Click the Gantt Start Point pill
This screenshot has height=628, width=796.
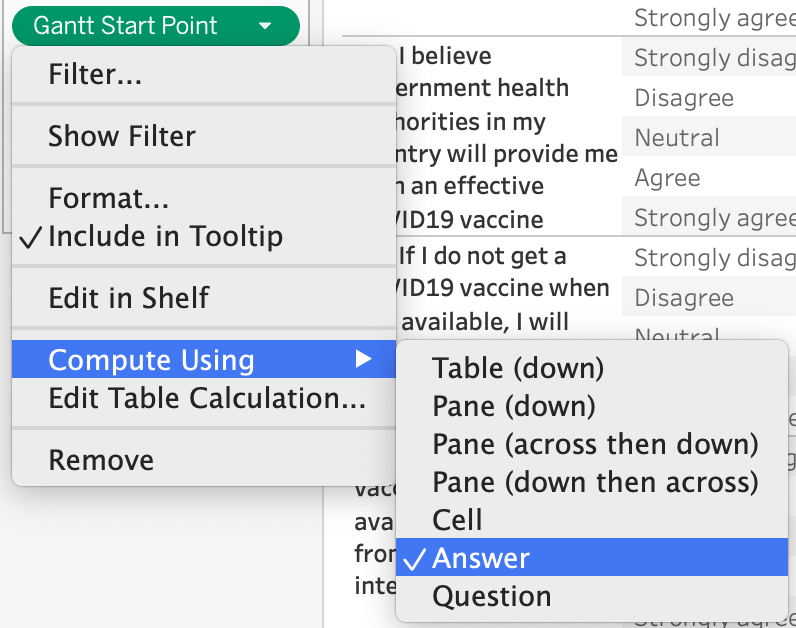point(126,26)
